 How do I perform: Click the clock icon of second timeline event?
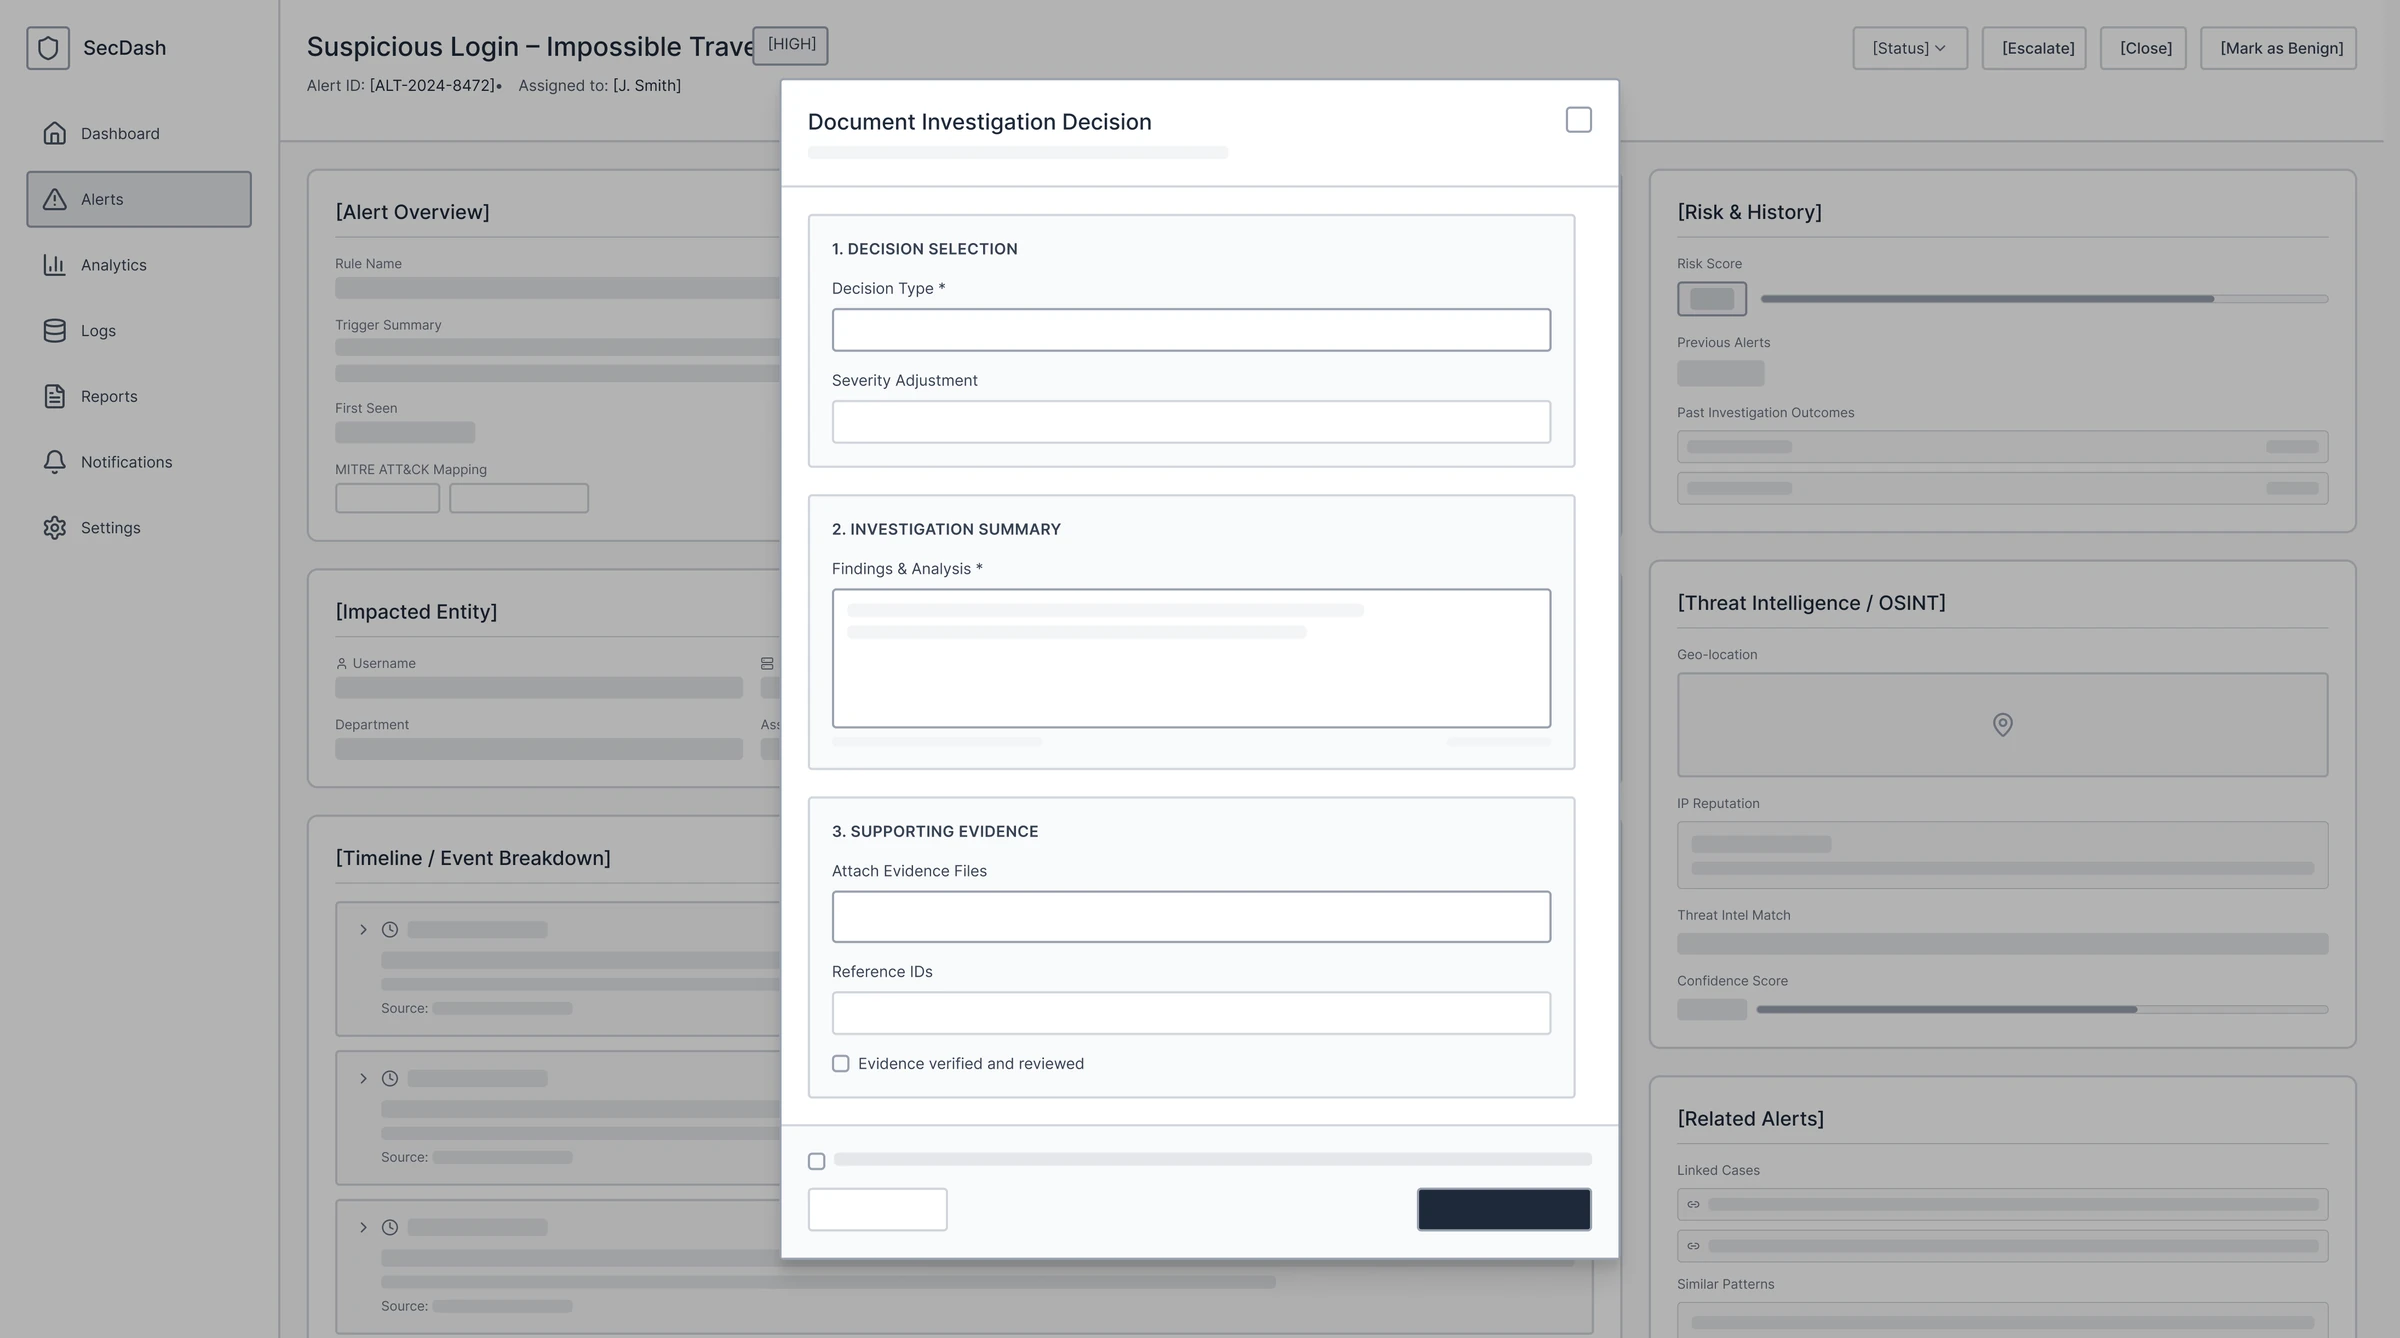[x=390, y=1078]
